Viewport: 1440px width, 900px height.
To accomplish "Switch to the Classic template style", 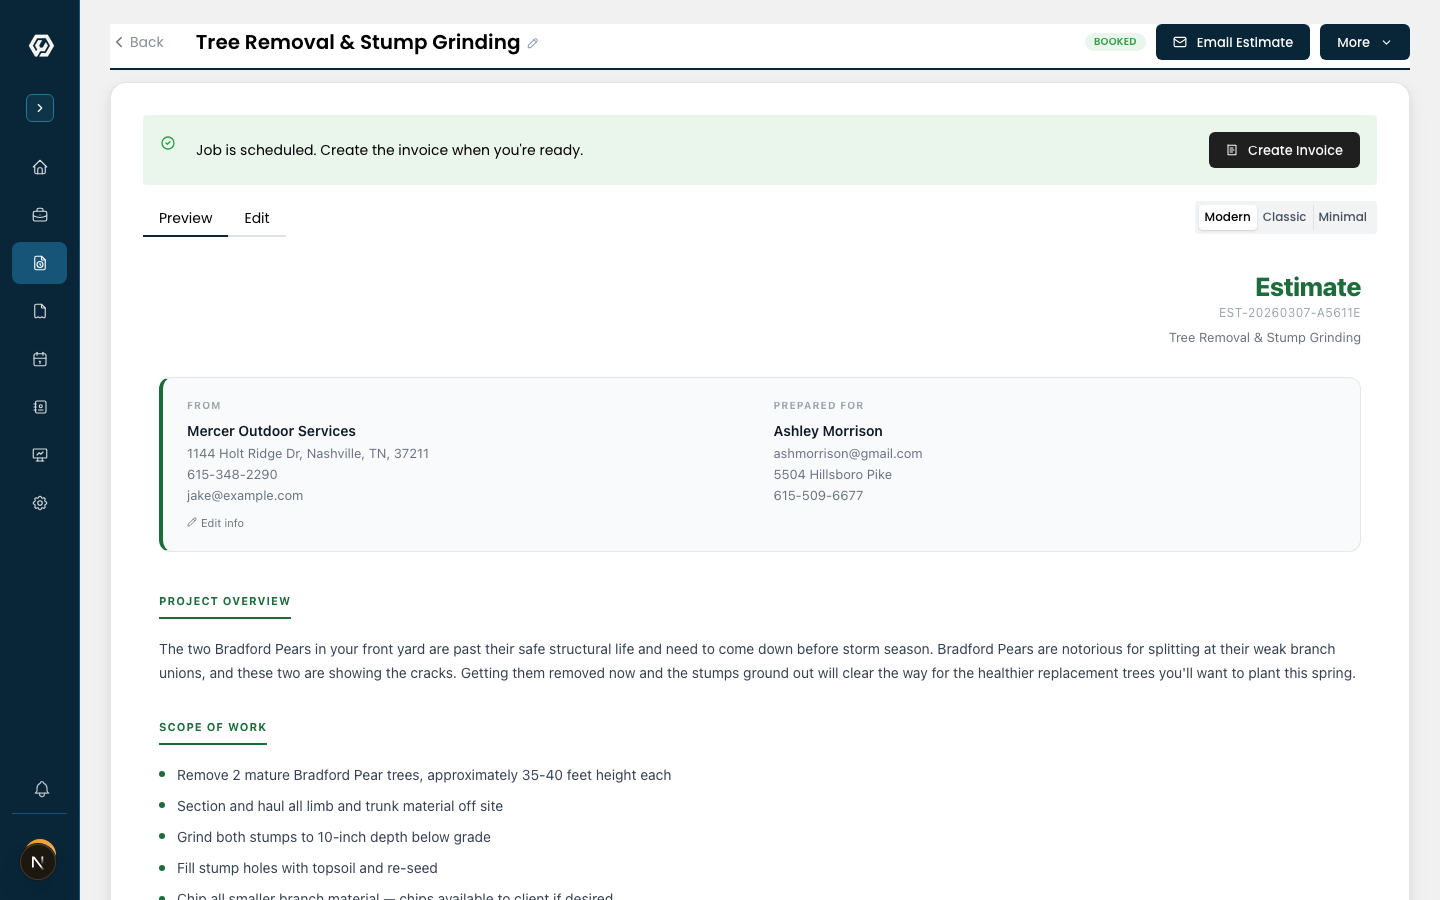I will 1284,217.
